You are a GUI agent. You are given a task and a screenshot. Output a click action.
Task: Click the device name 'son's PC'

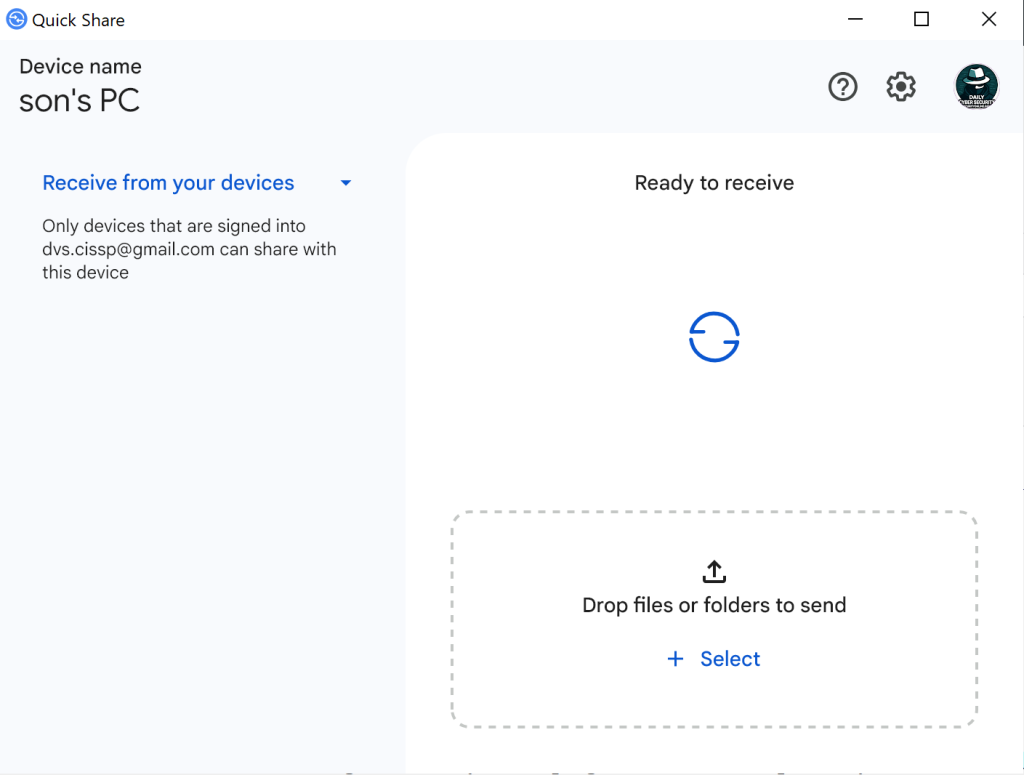click(x=79, y=101)
